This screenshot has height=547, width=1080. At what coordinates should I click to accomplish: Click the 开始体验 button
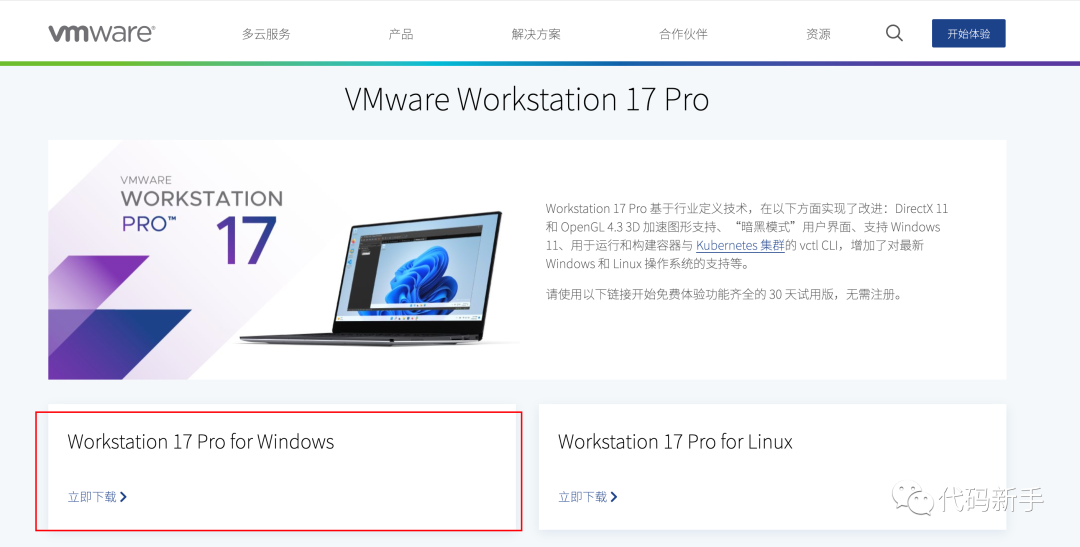click(x=968, y=33)
